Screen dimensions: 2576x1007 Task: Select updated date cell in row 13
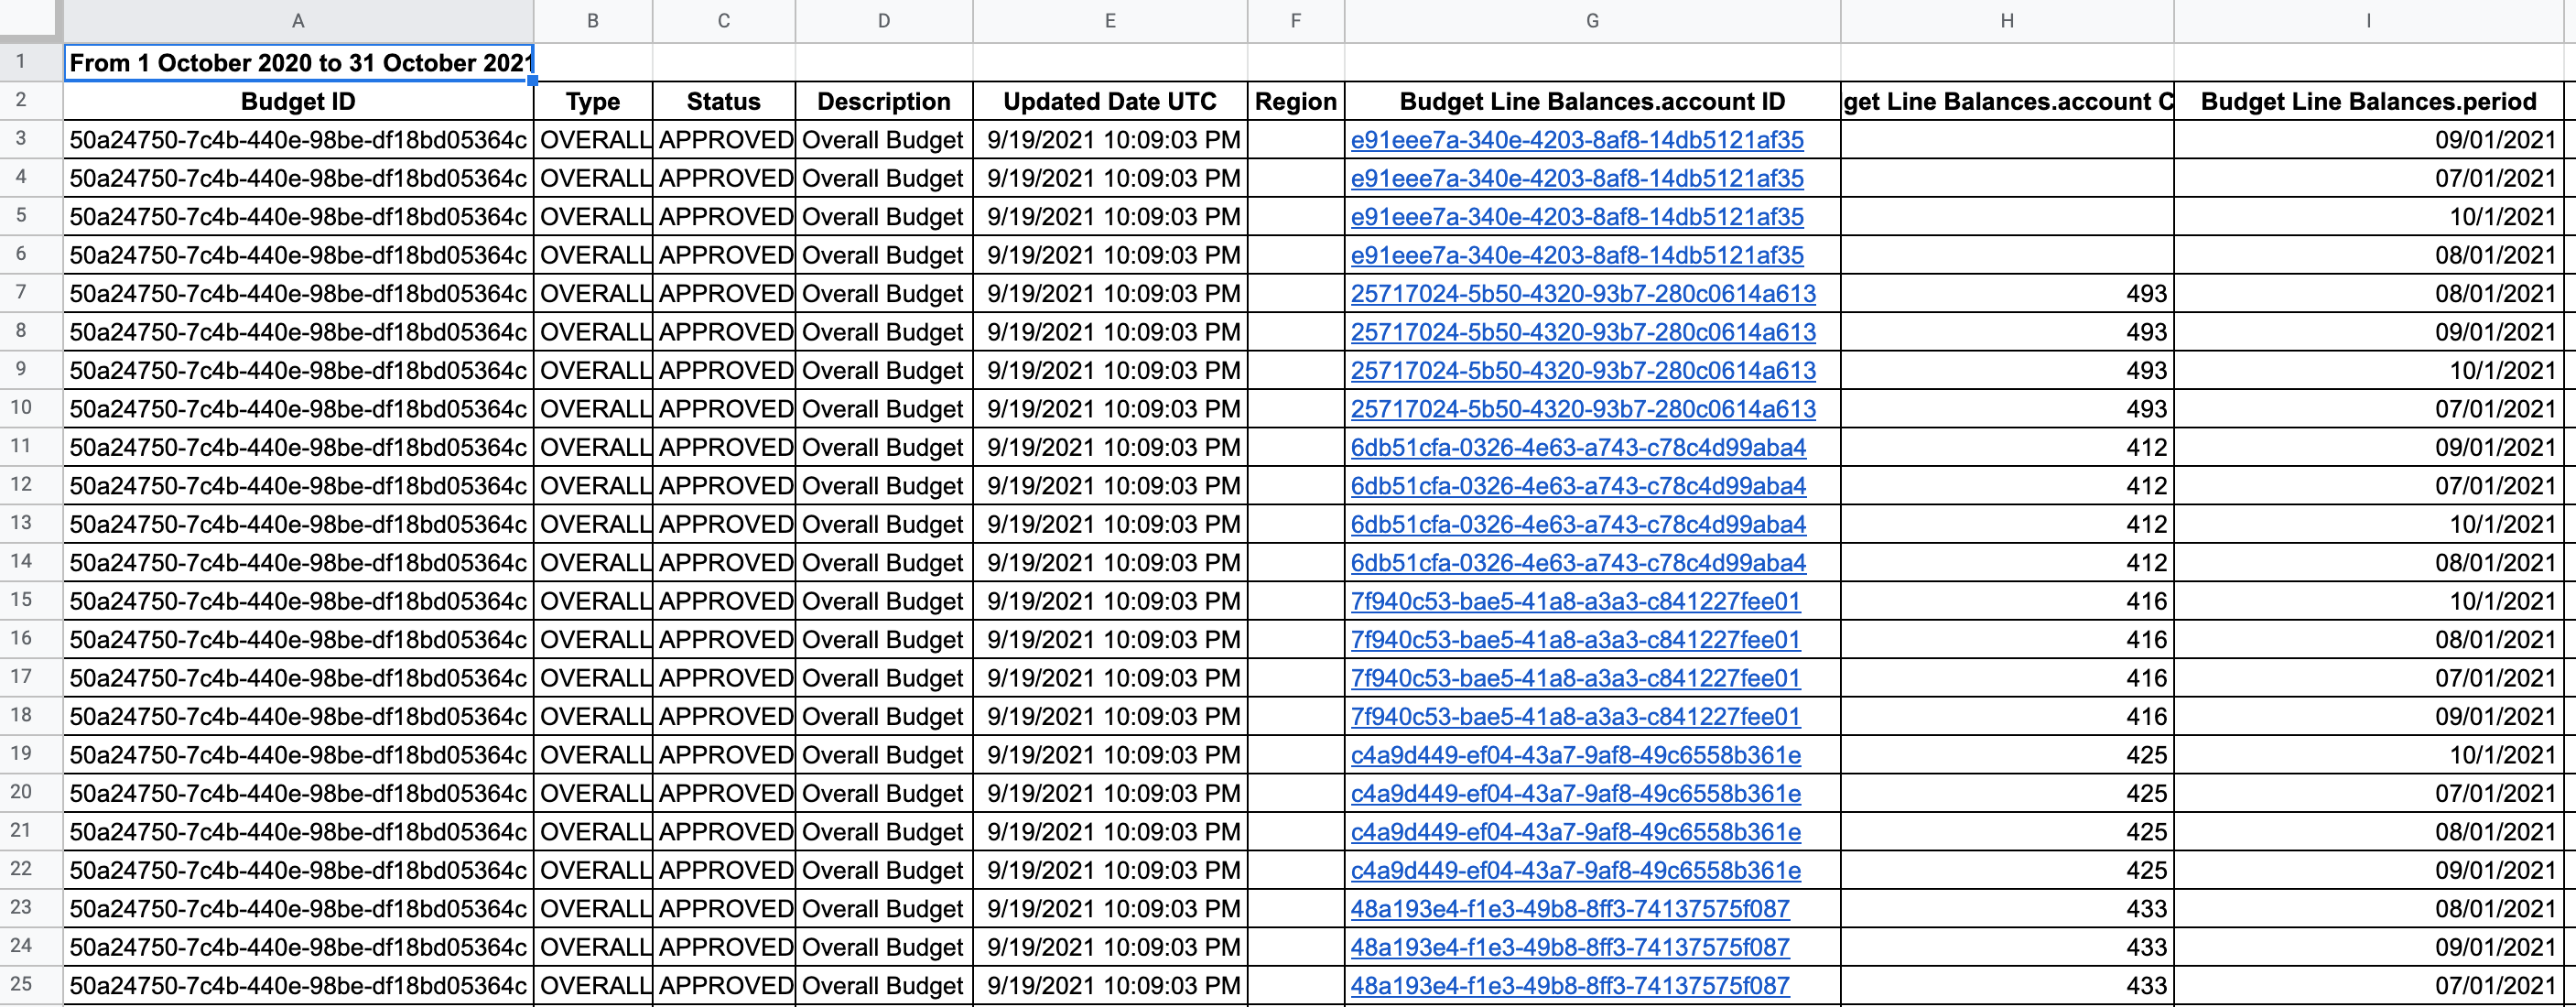tap(1110, 524)
